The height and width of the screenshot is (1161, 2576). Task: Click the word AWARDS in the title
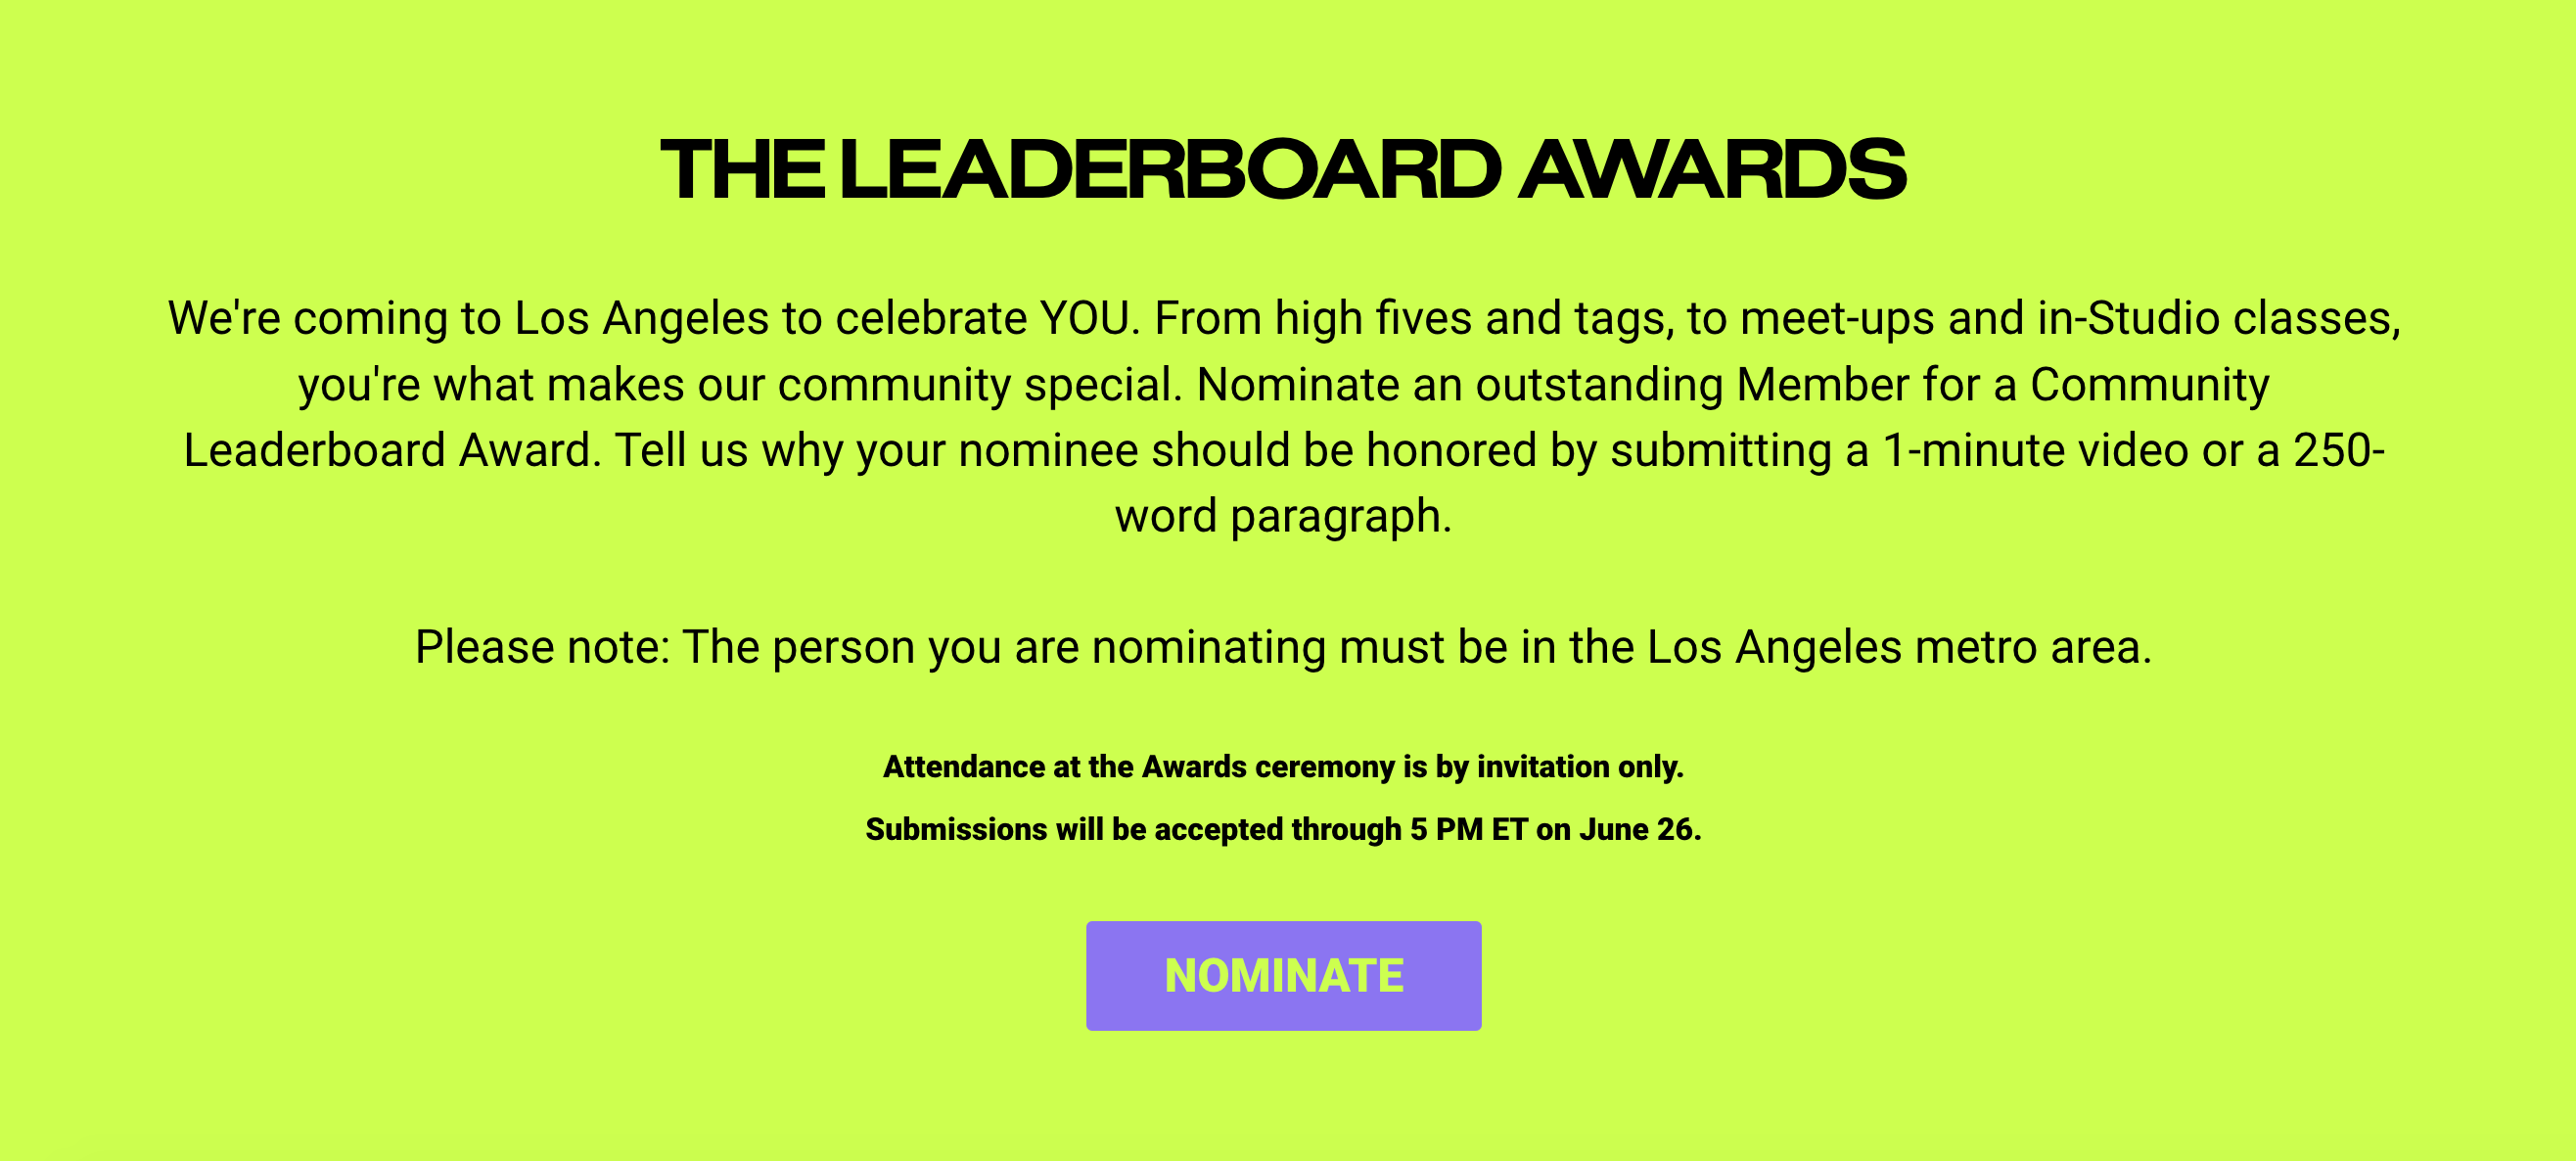pyautogui.click(x=1712, y=169)
